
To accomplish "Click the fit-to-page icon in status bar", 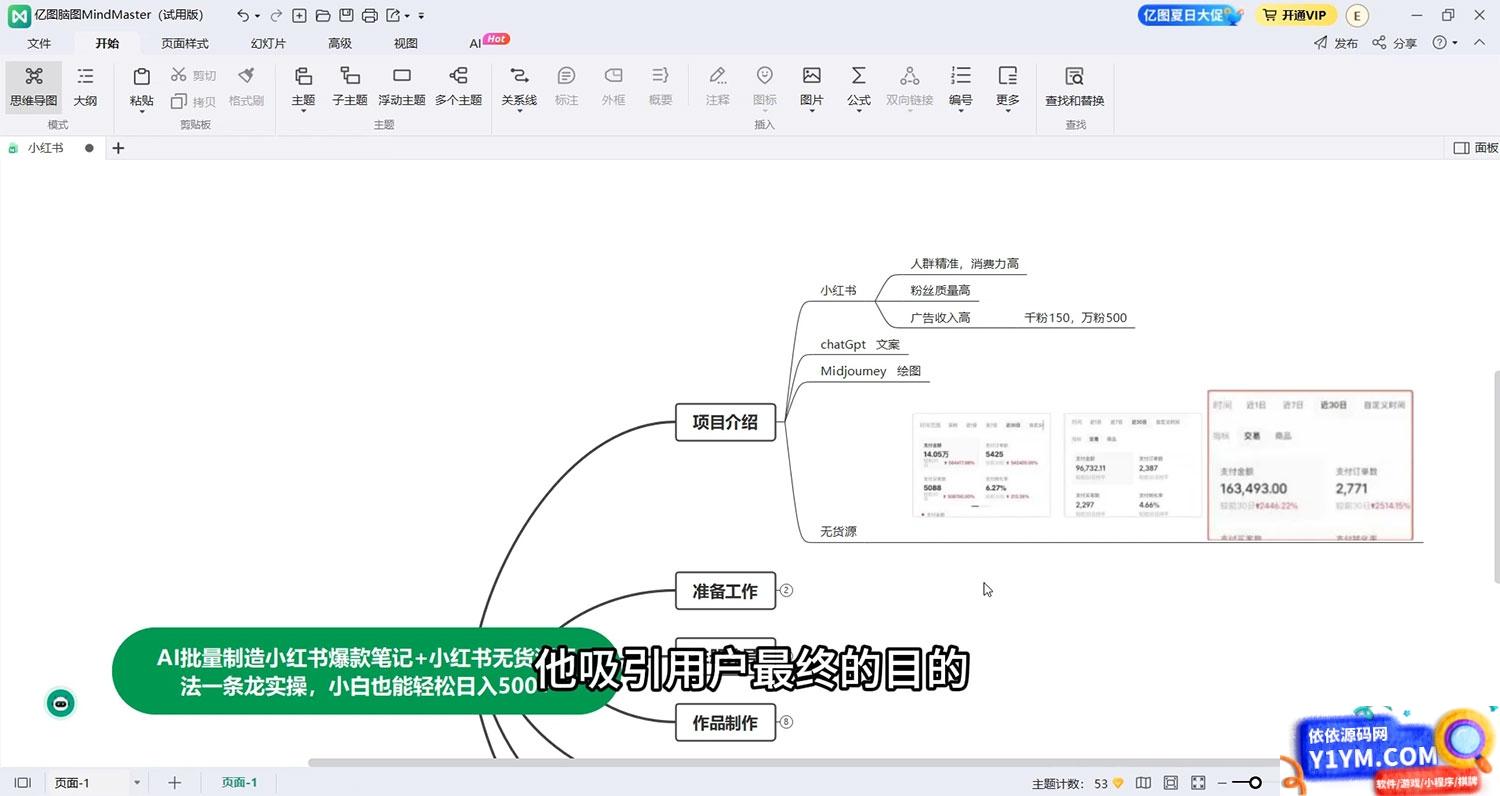I will [1171, 783].
